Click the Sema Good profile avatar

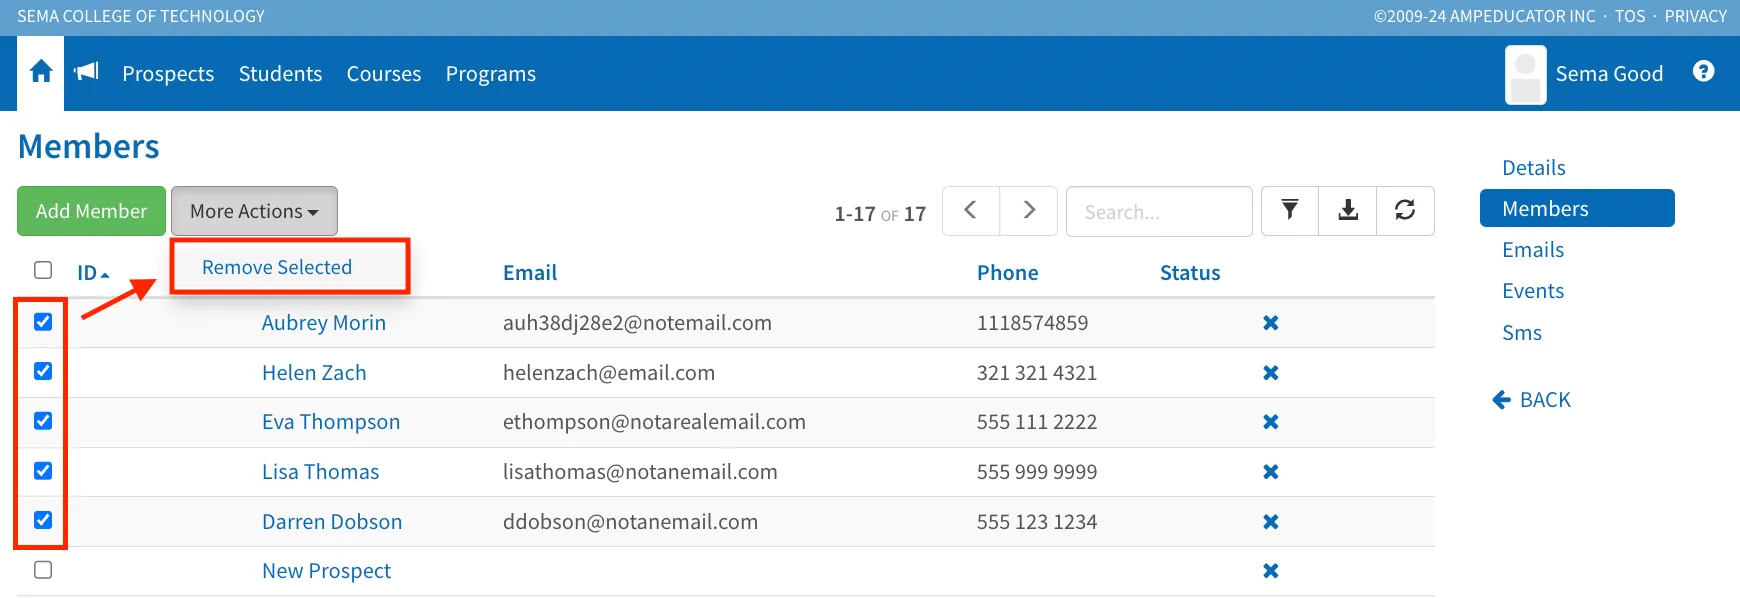1525,74
